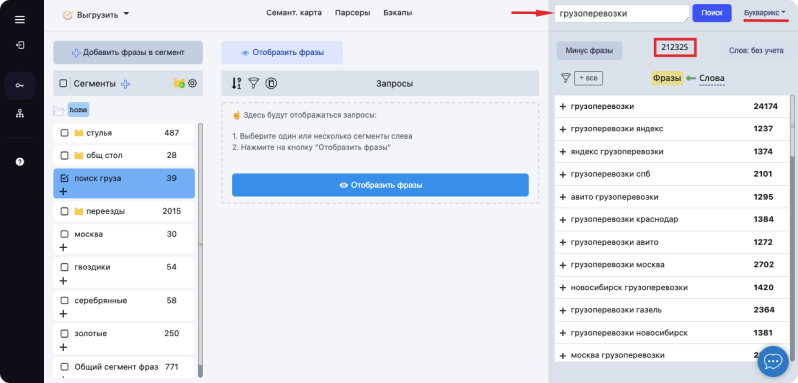Click the segments list scrollbar

click(x=200, y=249)
